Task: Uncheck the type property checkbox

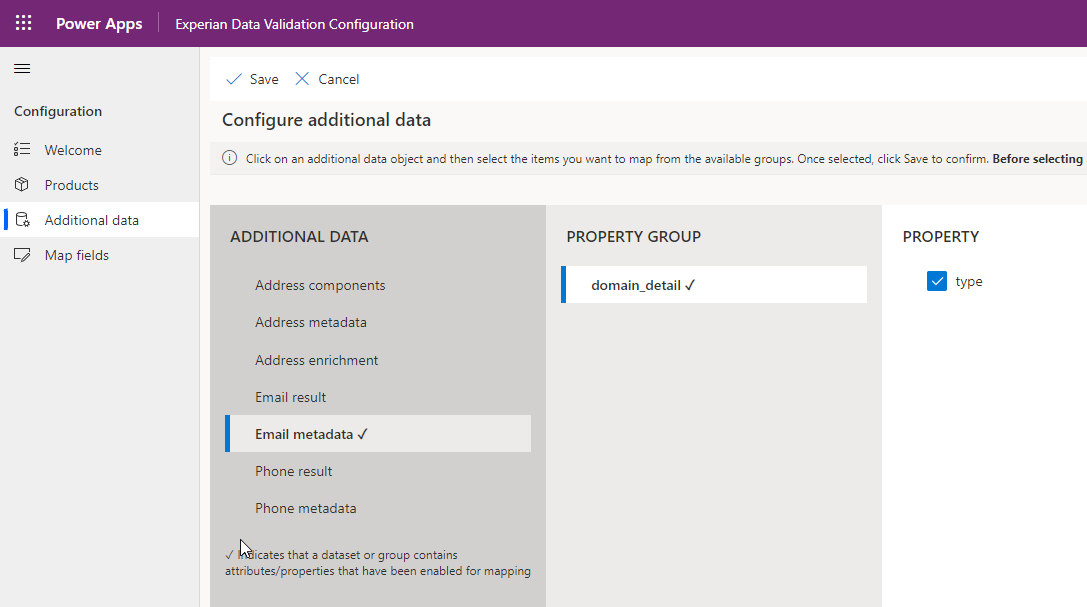Action: [936, 281]
